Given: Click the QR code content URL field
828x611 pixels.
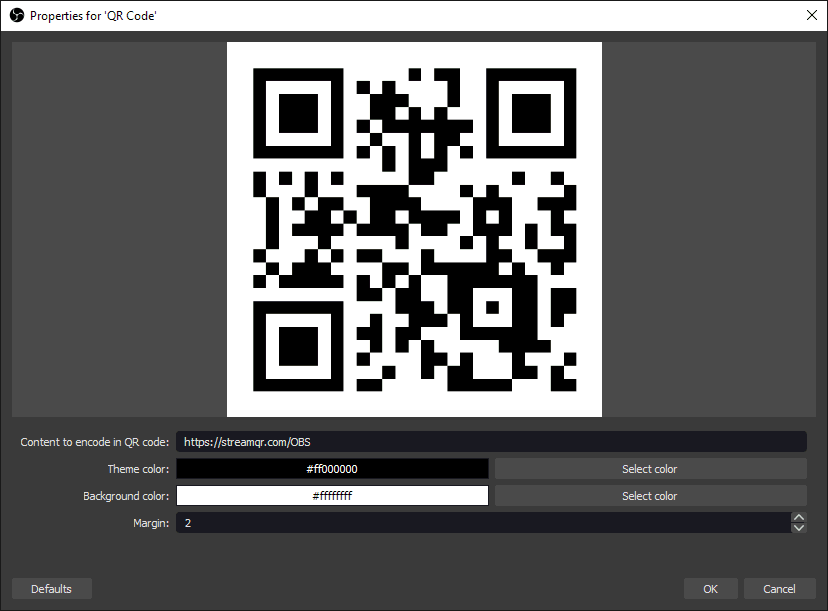Looking at the screenshot, I should (x=491, y=441).
